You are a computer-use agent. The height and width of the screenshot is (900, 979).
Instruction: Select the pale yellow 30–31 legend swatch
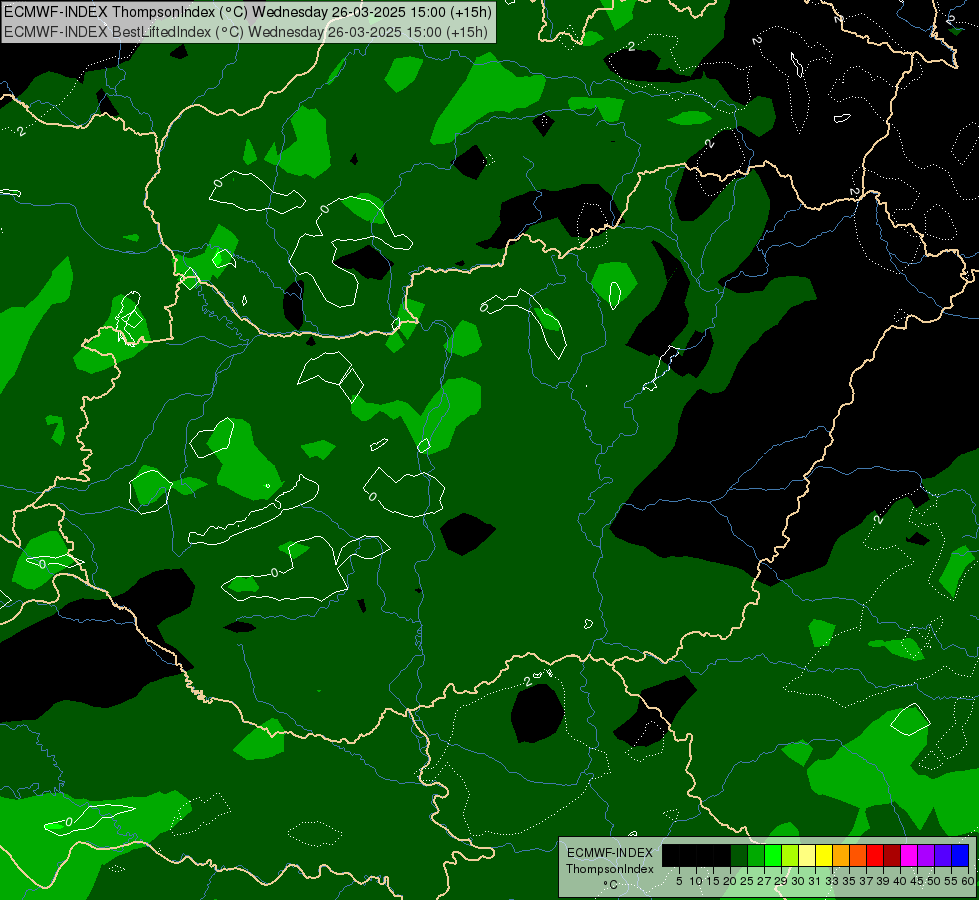coord(807,856)
